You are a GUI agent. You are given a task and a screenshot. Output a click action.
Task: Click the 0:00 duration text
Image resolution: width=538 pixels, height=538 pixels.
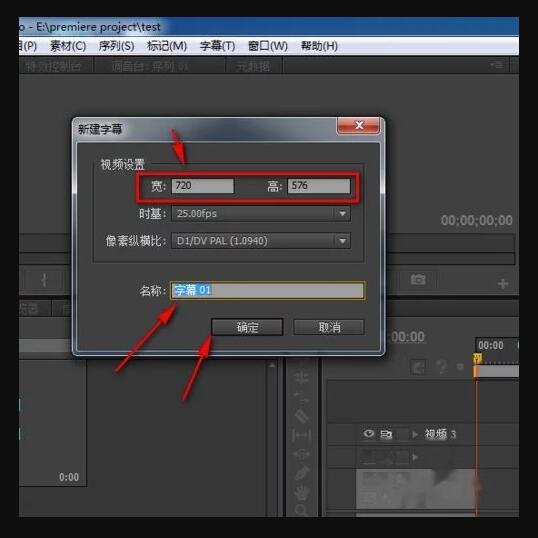pyautogui.click(x=69, y=477)
